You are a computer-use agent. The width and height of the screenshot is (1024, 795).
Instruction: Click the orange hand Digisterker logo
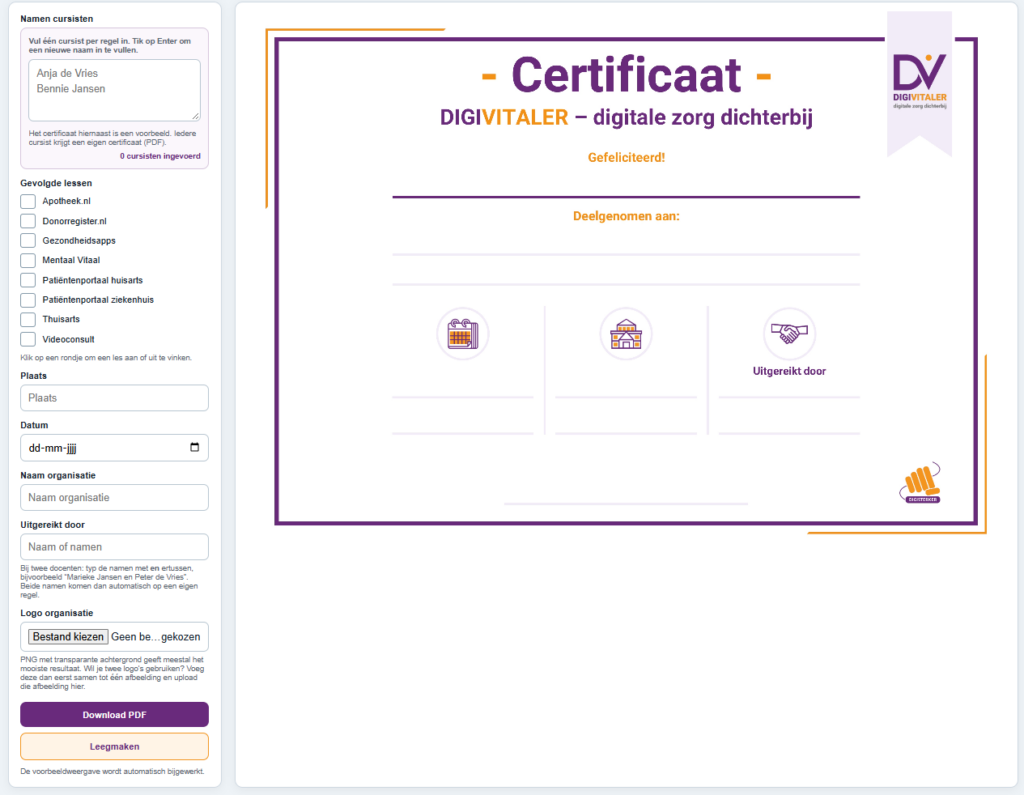tap(920, 483)
